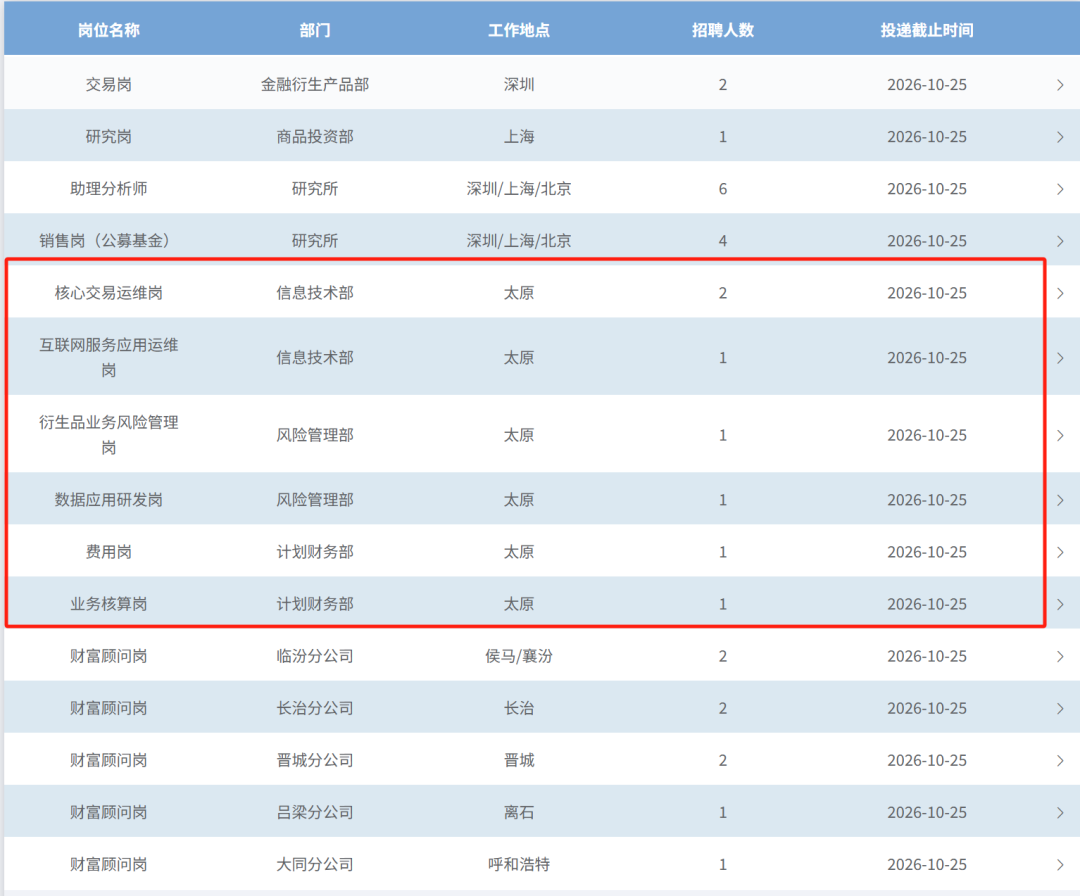
Task: Click the 互联网服务应用运维岗 job title
Action: click(x=109, y=357)
